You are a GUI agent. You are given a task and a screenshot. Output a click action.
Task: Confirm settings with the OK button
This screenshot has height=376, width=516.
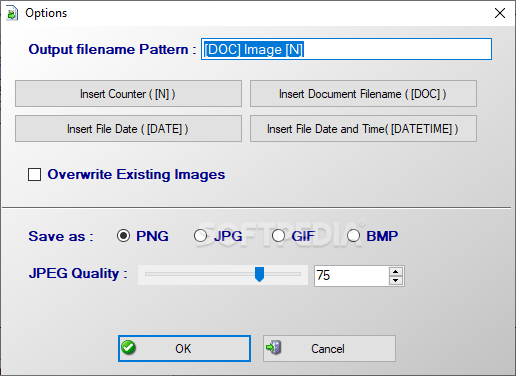pos(184,348)
